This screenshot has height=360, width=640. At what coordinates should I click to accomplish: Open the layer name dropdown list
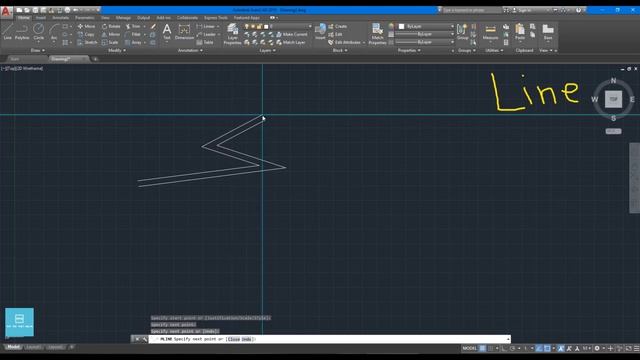(x=309, y=26)
